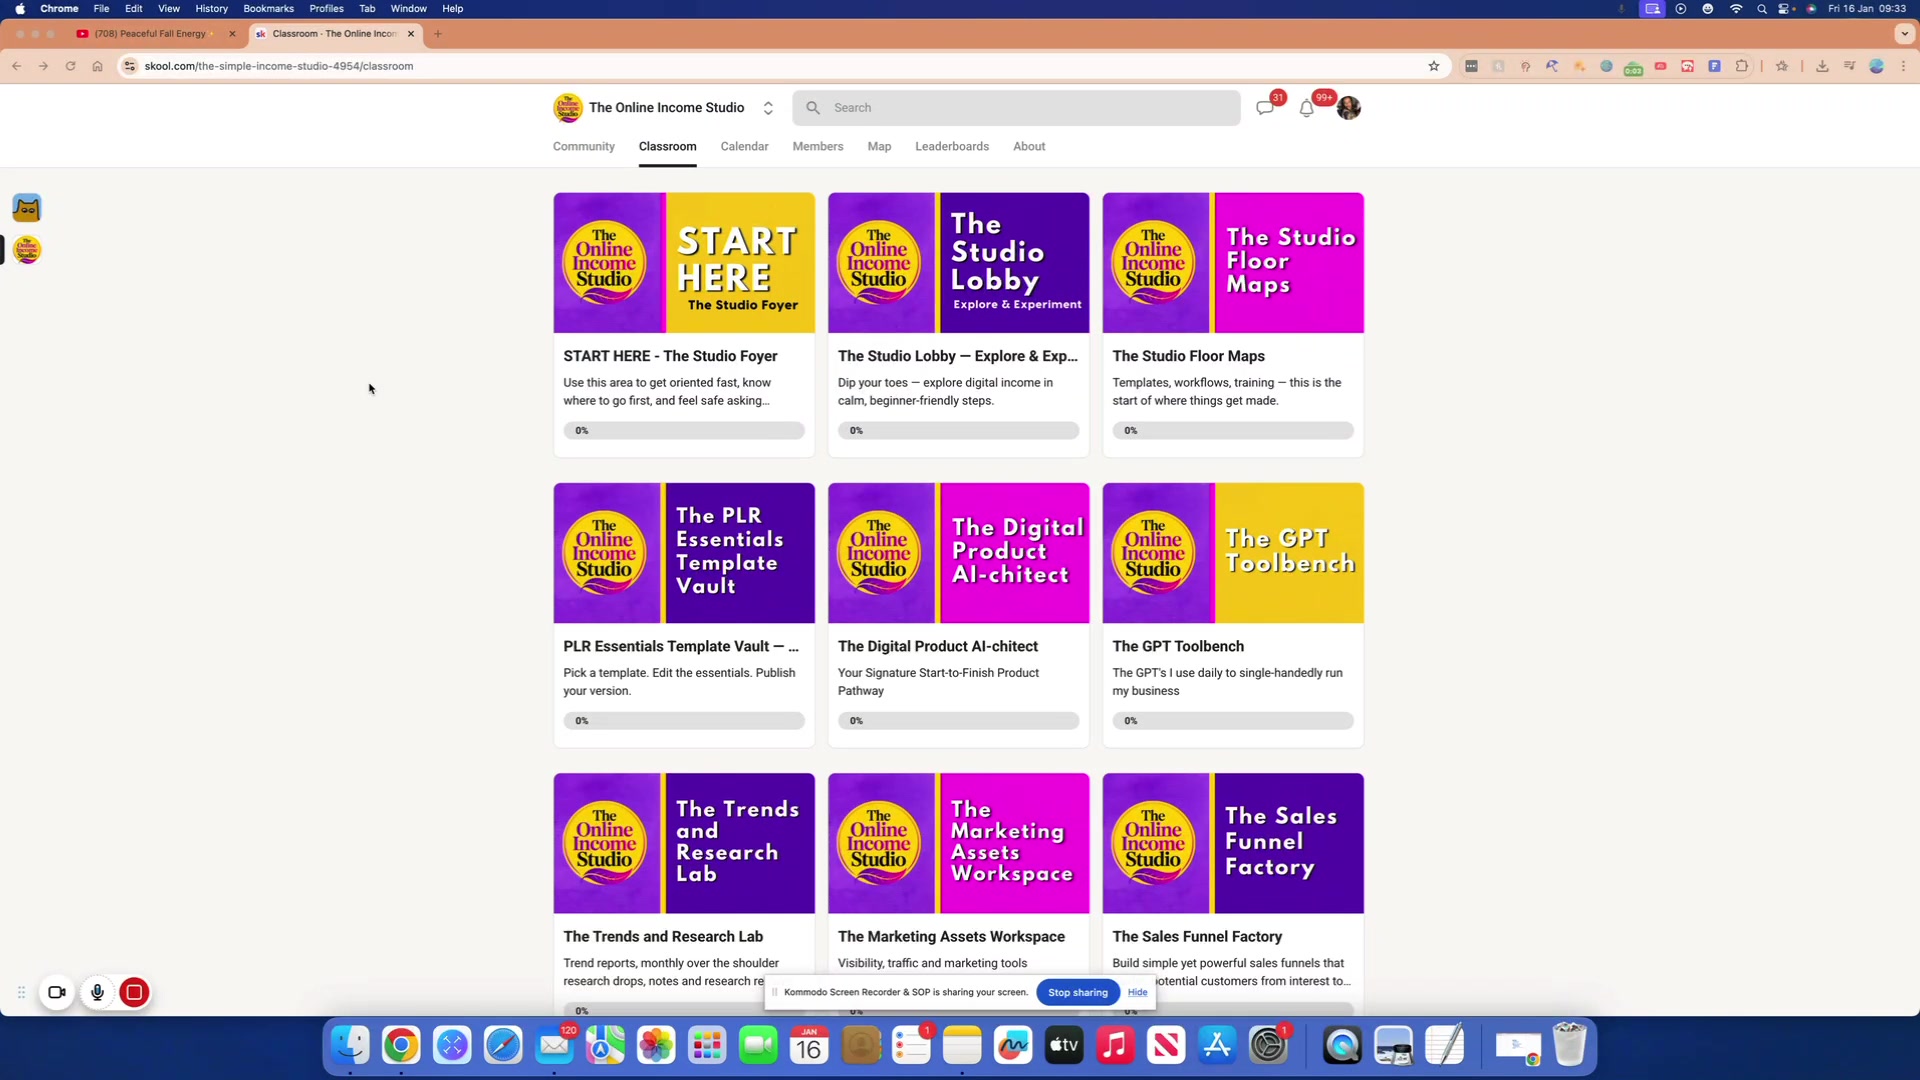This screenshot has height=1080, width=1920.
Task: Switch to the Calendar tab
Action: 744,146
